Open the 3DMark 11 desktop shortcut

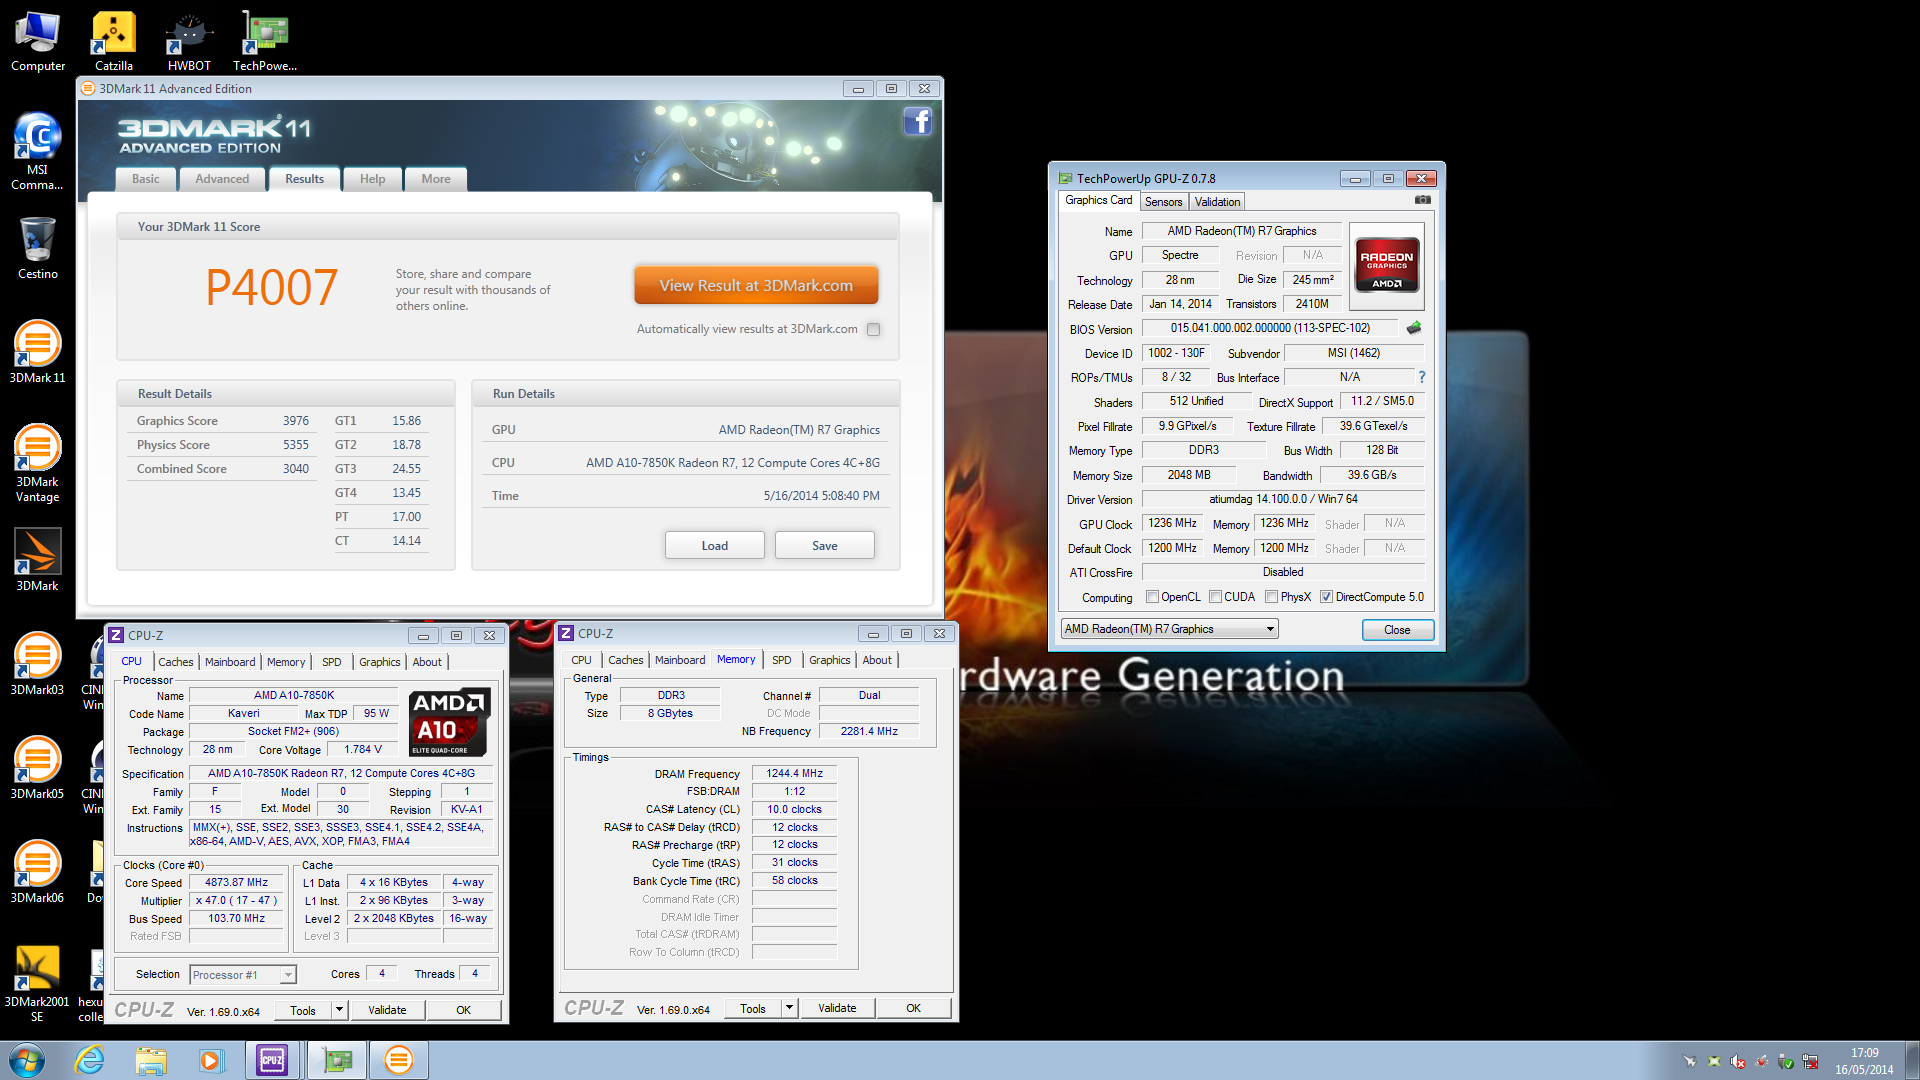pos(37,352)
